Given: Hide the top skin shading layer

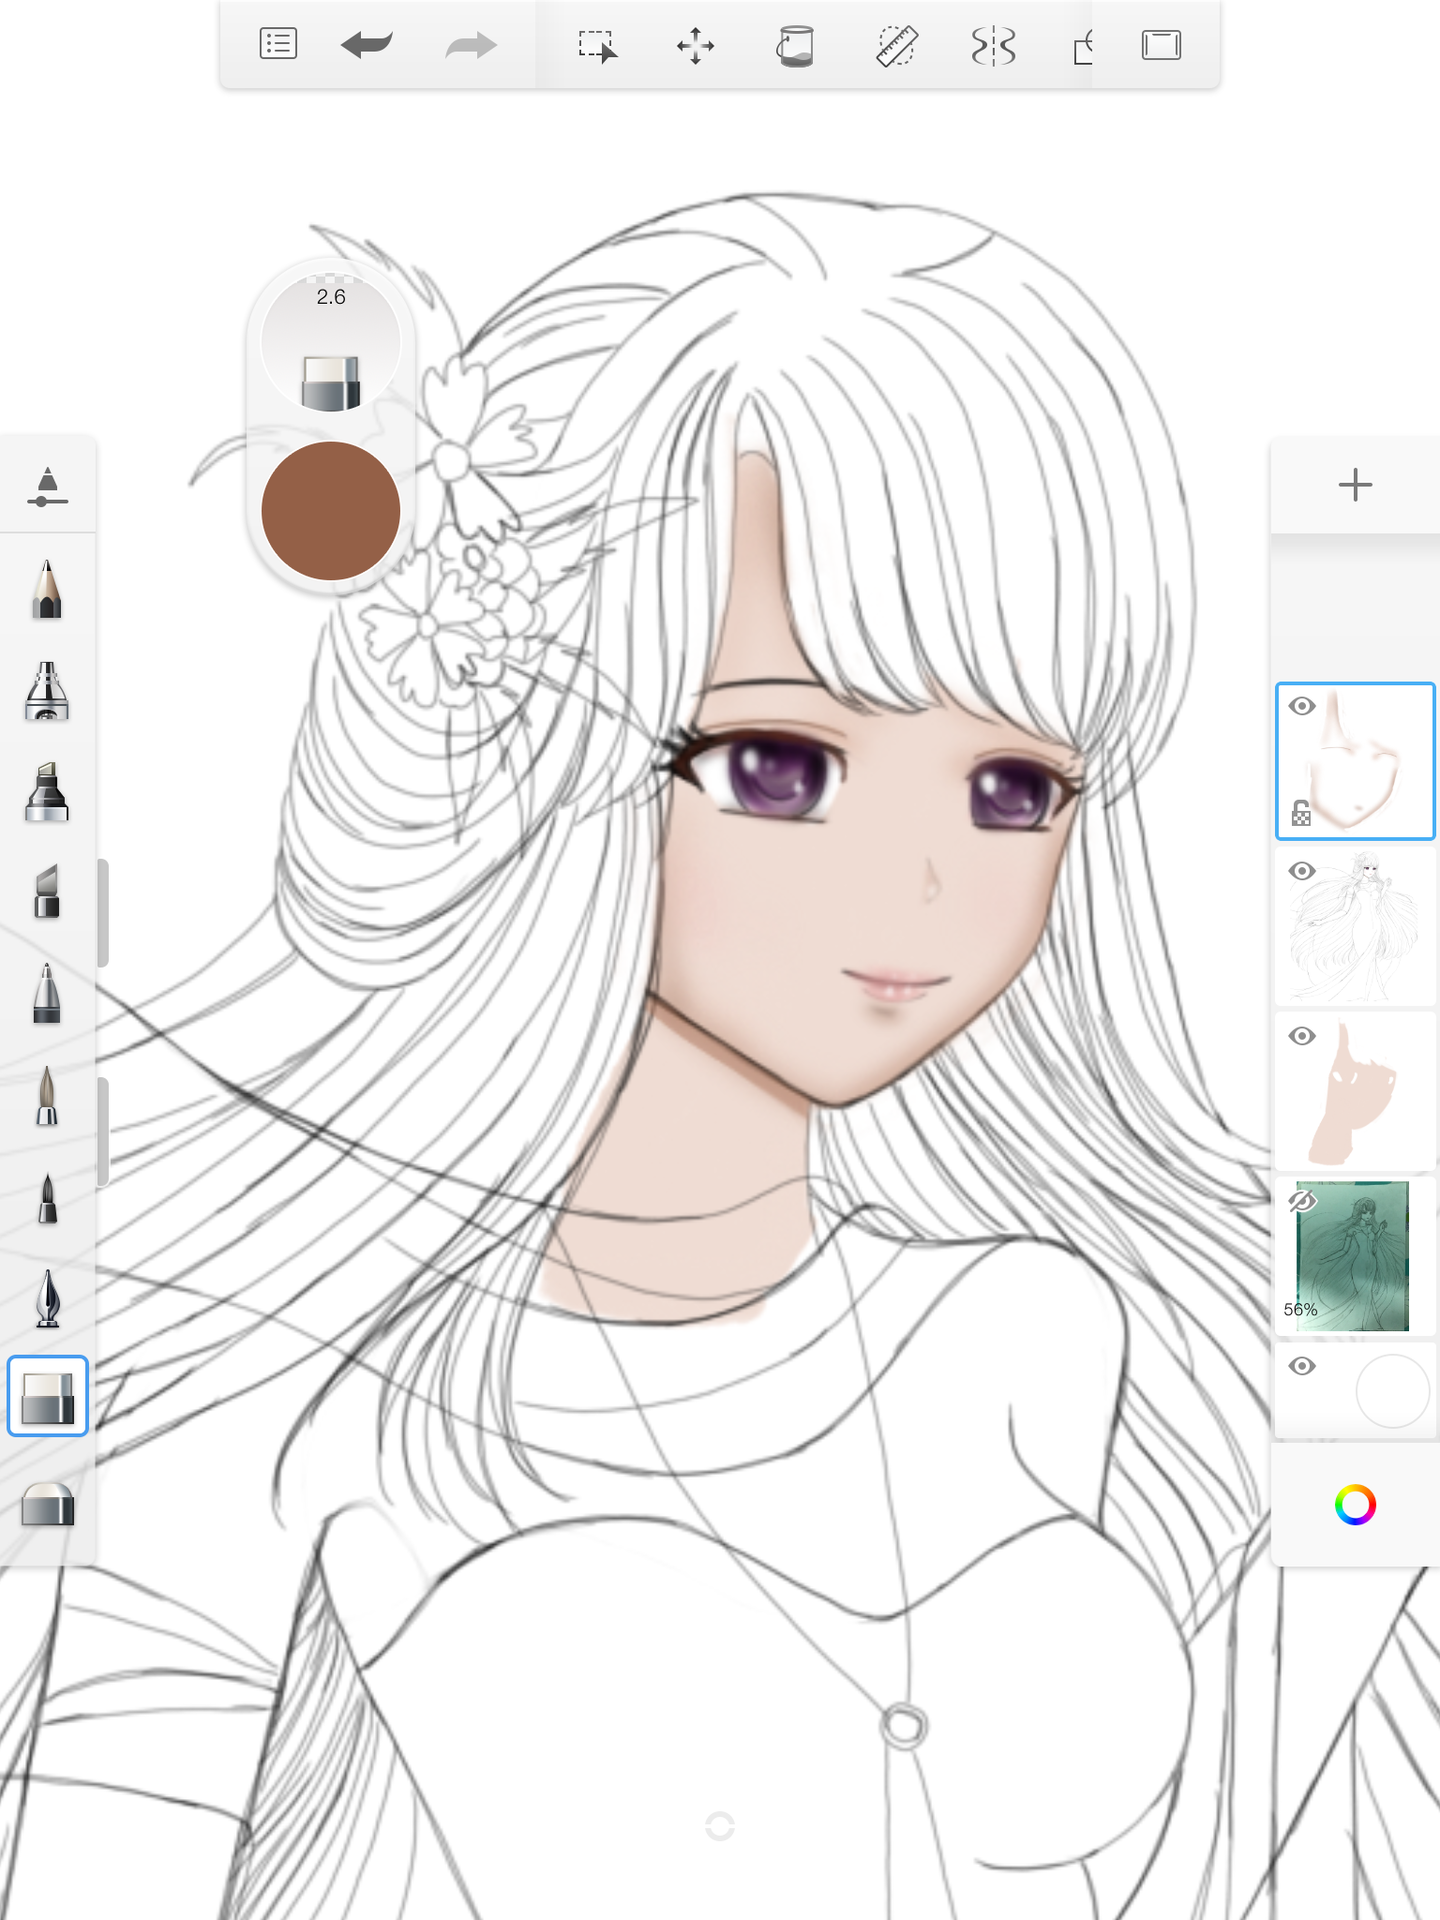Looking at the screenshot, I should 1301,706.
